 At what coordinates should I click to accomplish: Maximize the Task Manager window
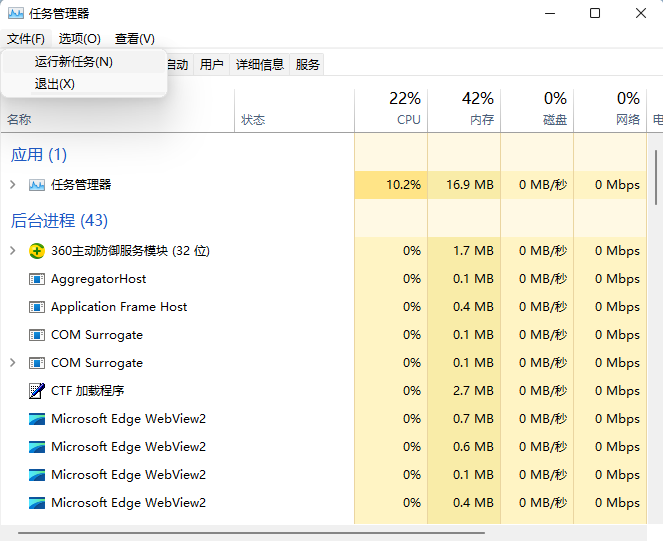click(595, 13)
